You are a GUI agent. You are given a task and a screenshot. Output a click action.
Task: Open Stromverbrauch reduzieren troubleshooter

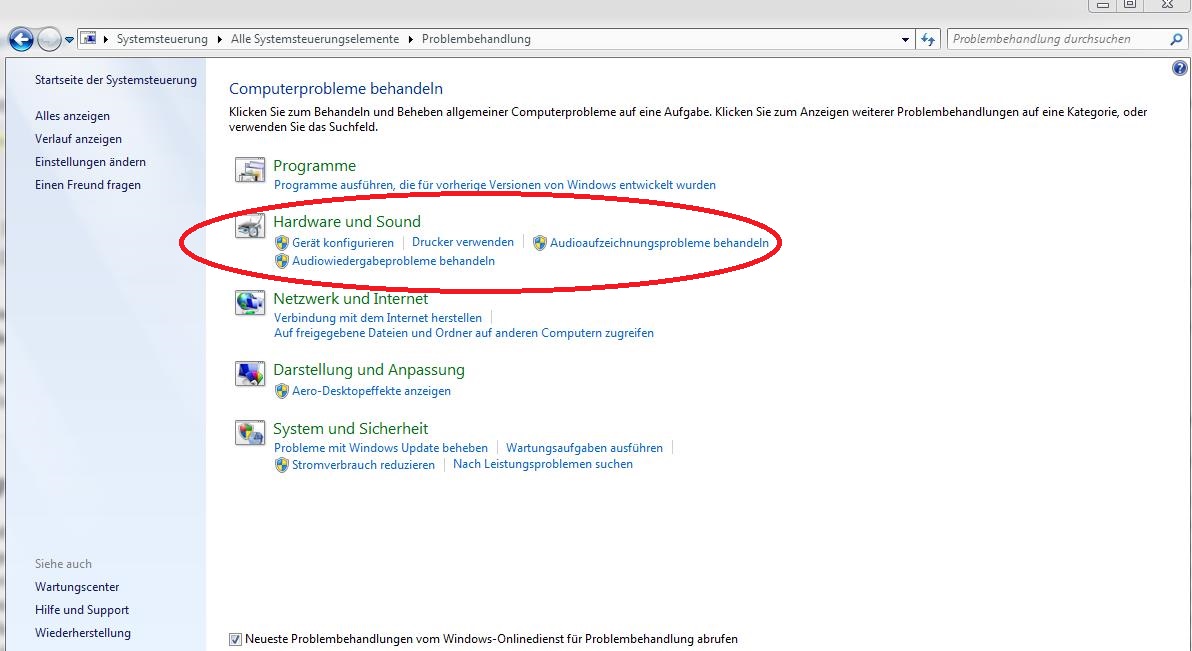click(x=363, y=465)
